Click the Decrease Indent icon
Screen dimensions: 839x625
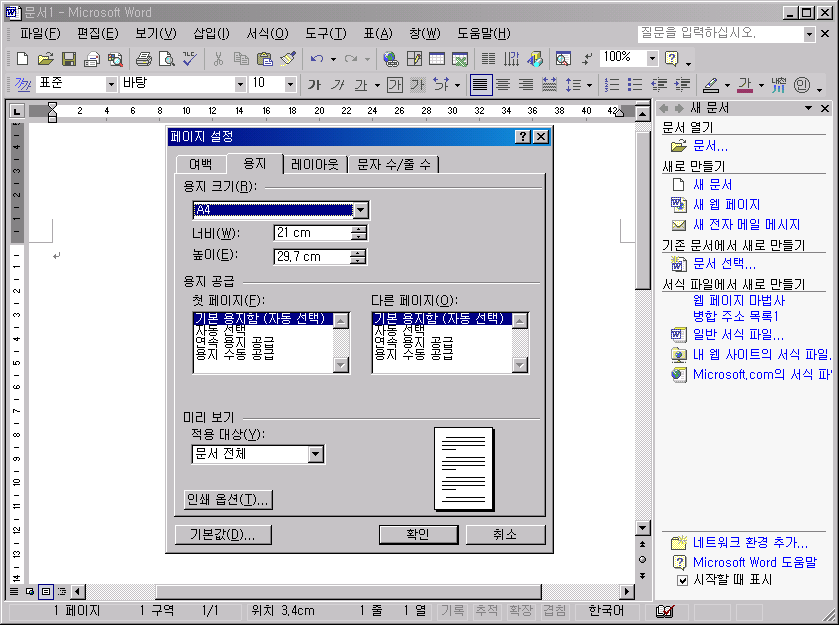pyautogui.click(x=659, y=85)
